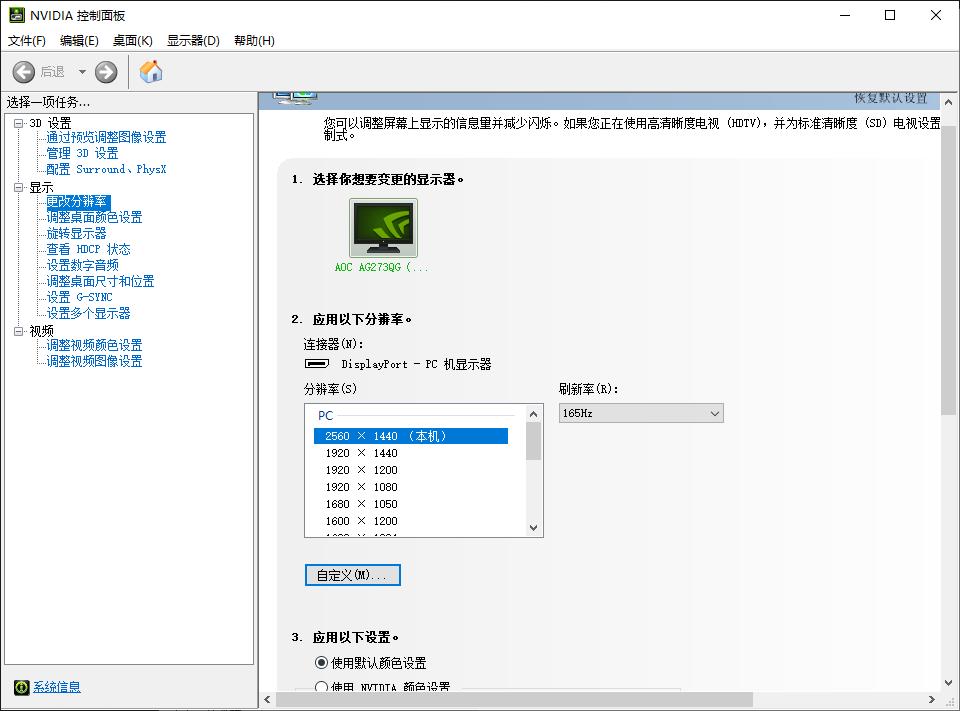The width and height of the screenshot is (960, 711).
Task: Click the Back arrow navigation icon
Action: pyautogui.click(x=24, y=72)
